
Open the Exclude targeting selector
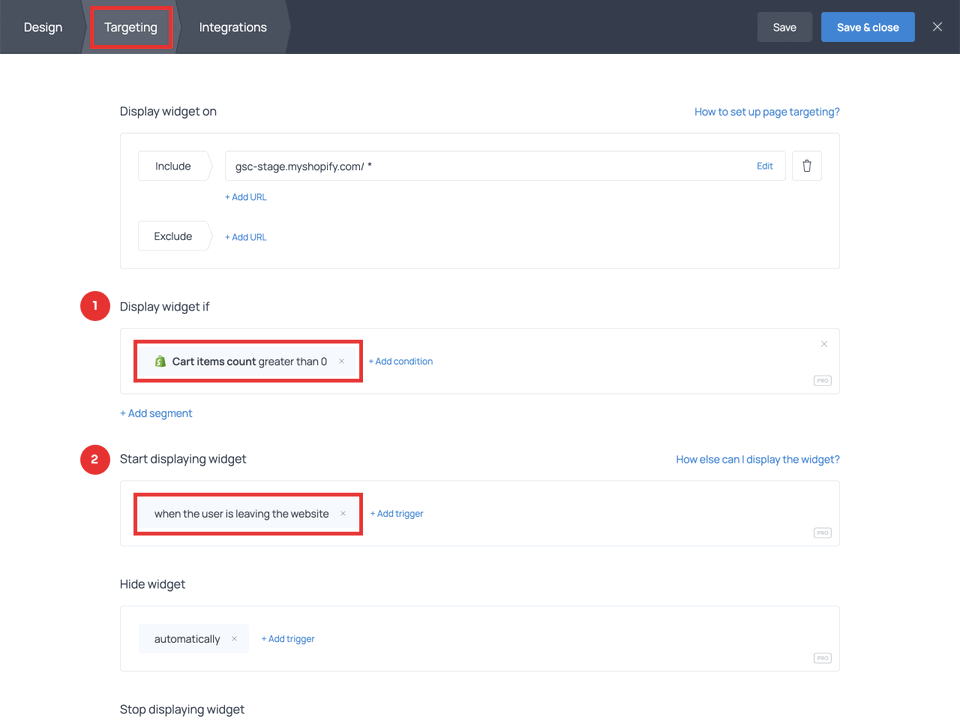(x=174, y=236)
